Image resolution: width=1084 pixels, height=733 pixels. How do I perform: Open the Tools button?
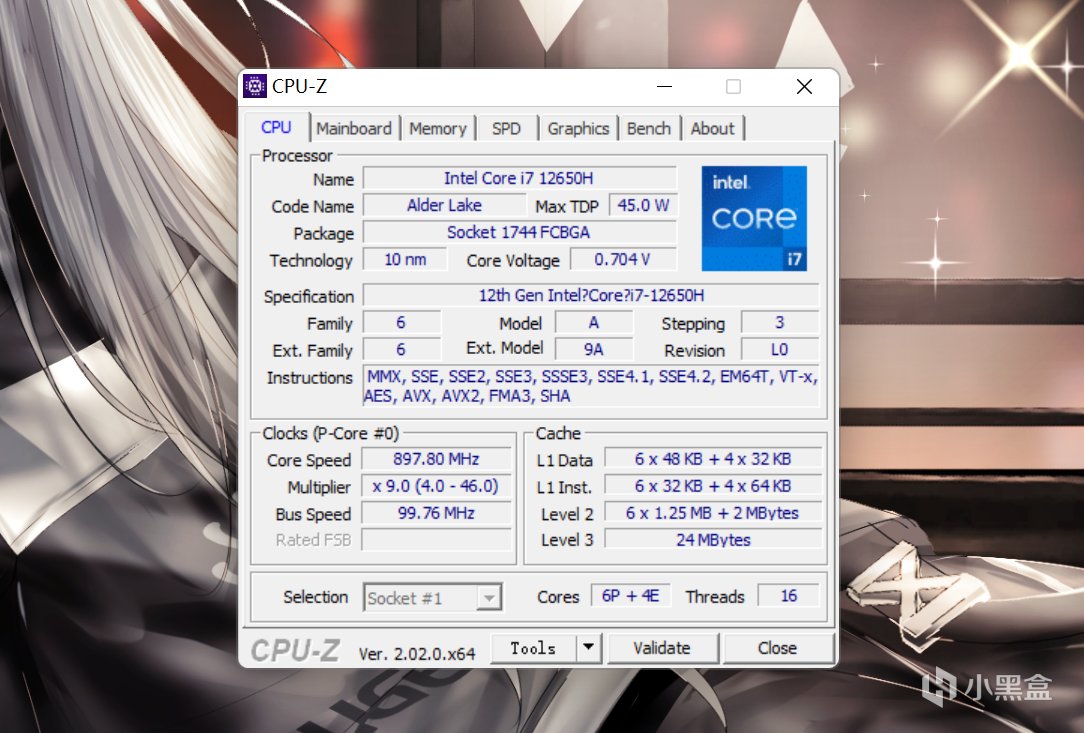(533, 648)
